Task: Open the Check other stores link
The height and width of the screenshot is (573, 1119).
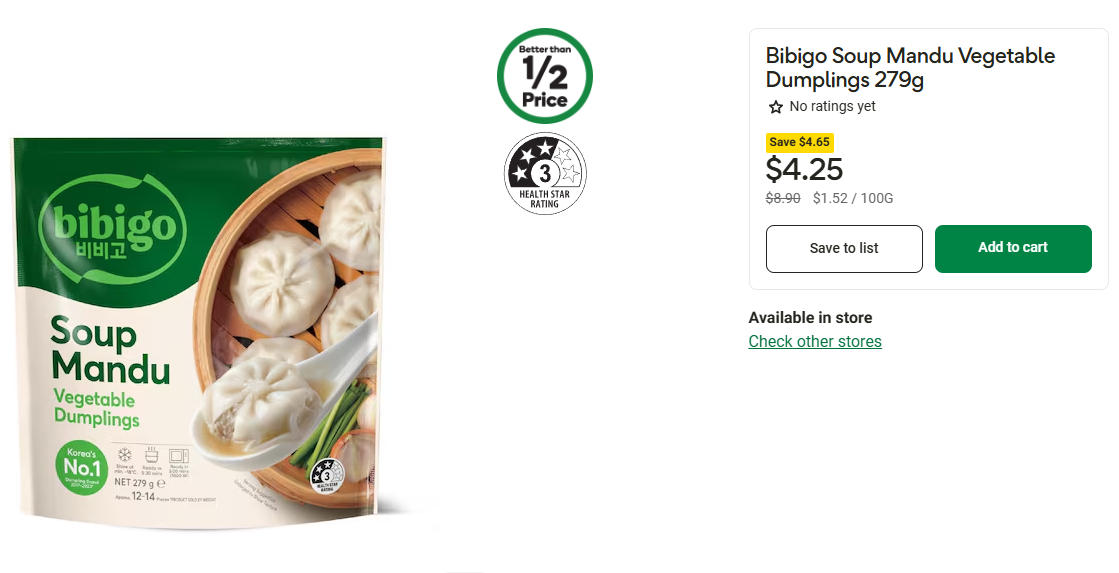Action: pos(815,341)
